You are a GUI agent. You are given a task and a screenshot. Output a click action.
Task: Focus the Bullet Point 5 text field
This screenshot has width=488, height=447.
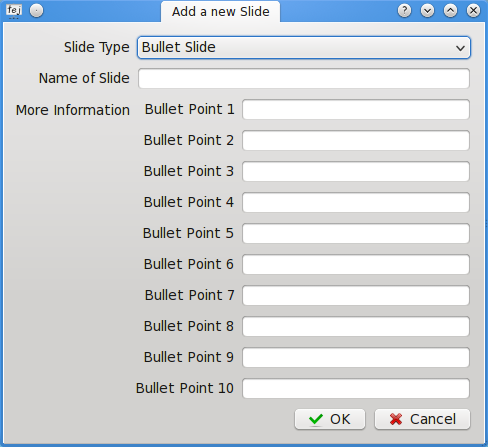pyautogui.click(x=356, y=233)
